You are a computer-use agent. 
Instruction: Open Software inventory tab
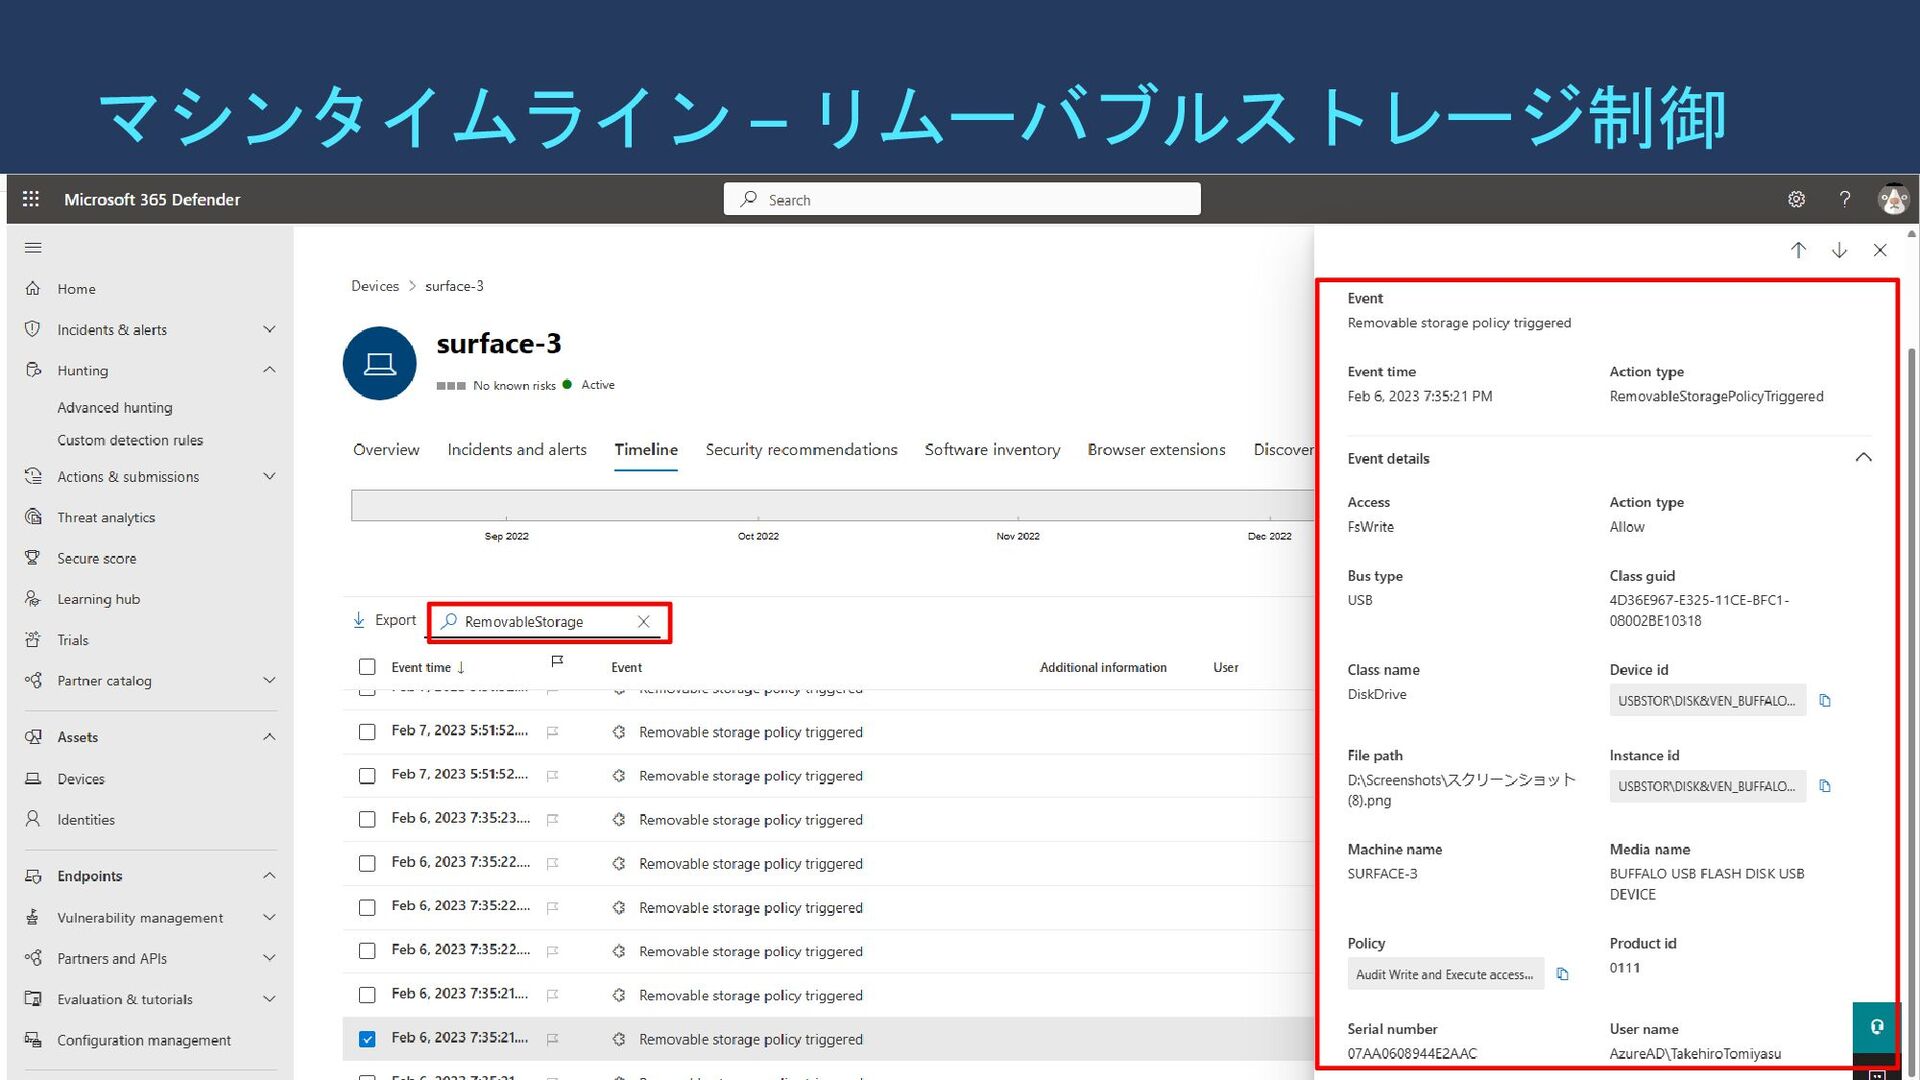pos(992,450)
